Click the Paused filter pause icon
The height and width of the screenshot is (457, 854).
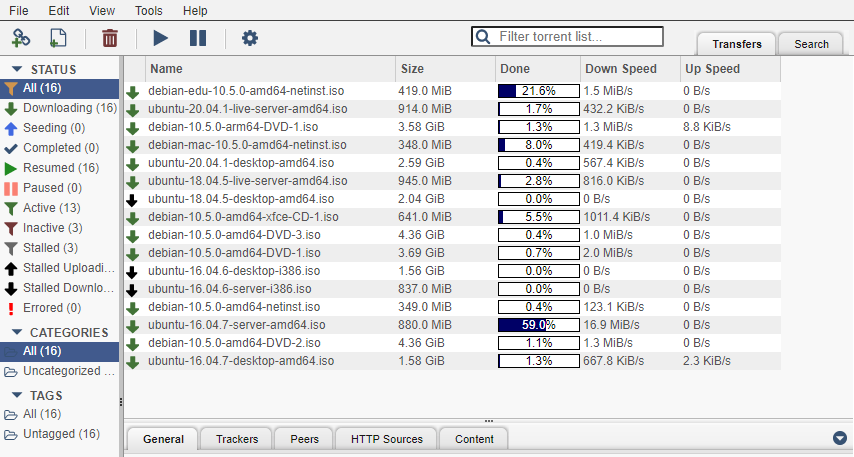point(10,188)
